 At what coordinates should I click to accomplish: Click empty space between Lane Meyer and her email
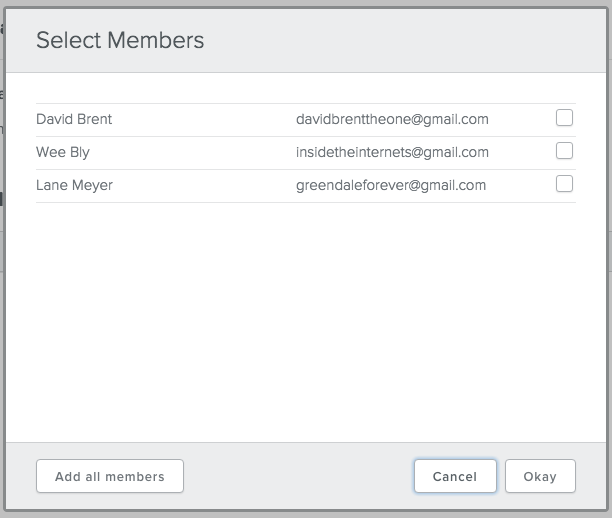click(200, 185)
